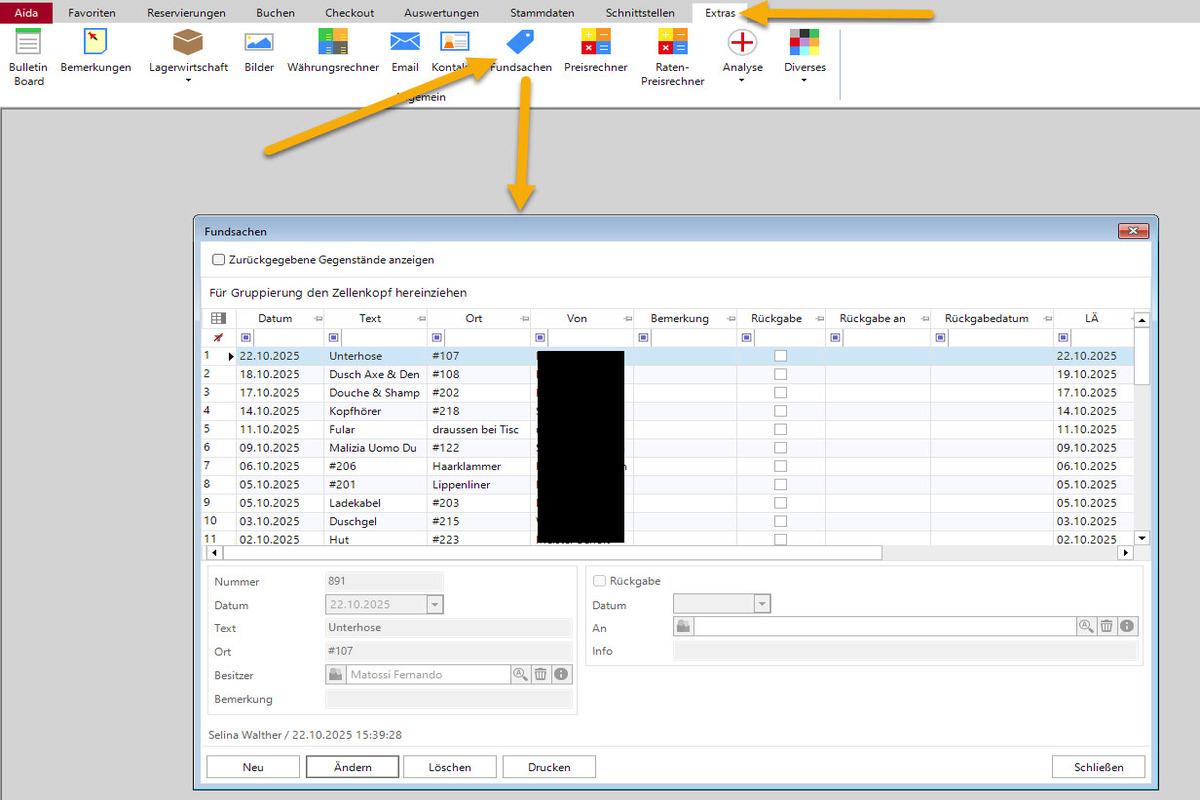Tick Rückgabe checkbox for Unterhose row
Screen dimensions: 1200x800
tap(780, 356)
